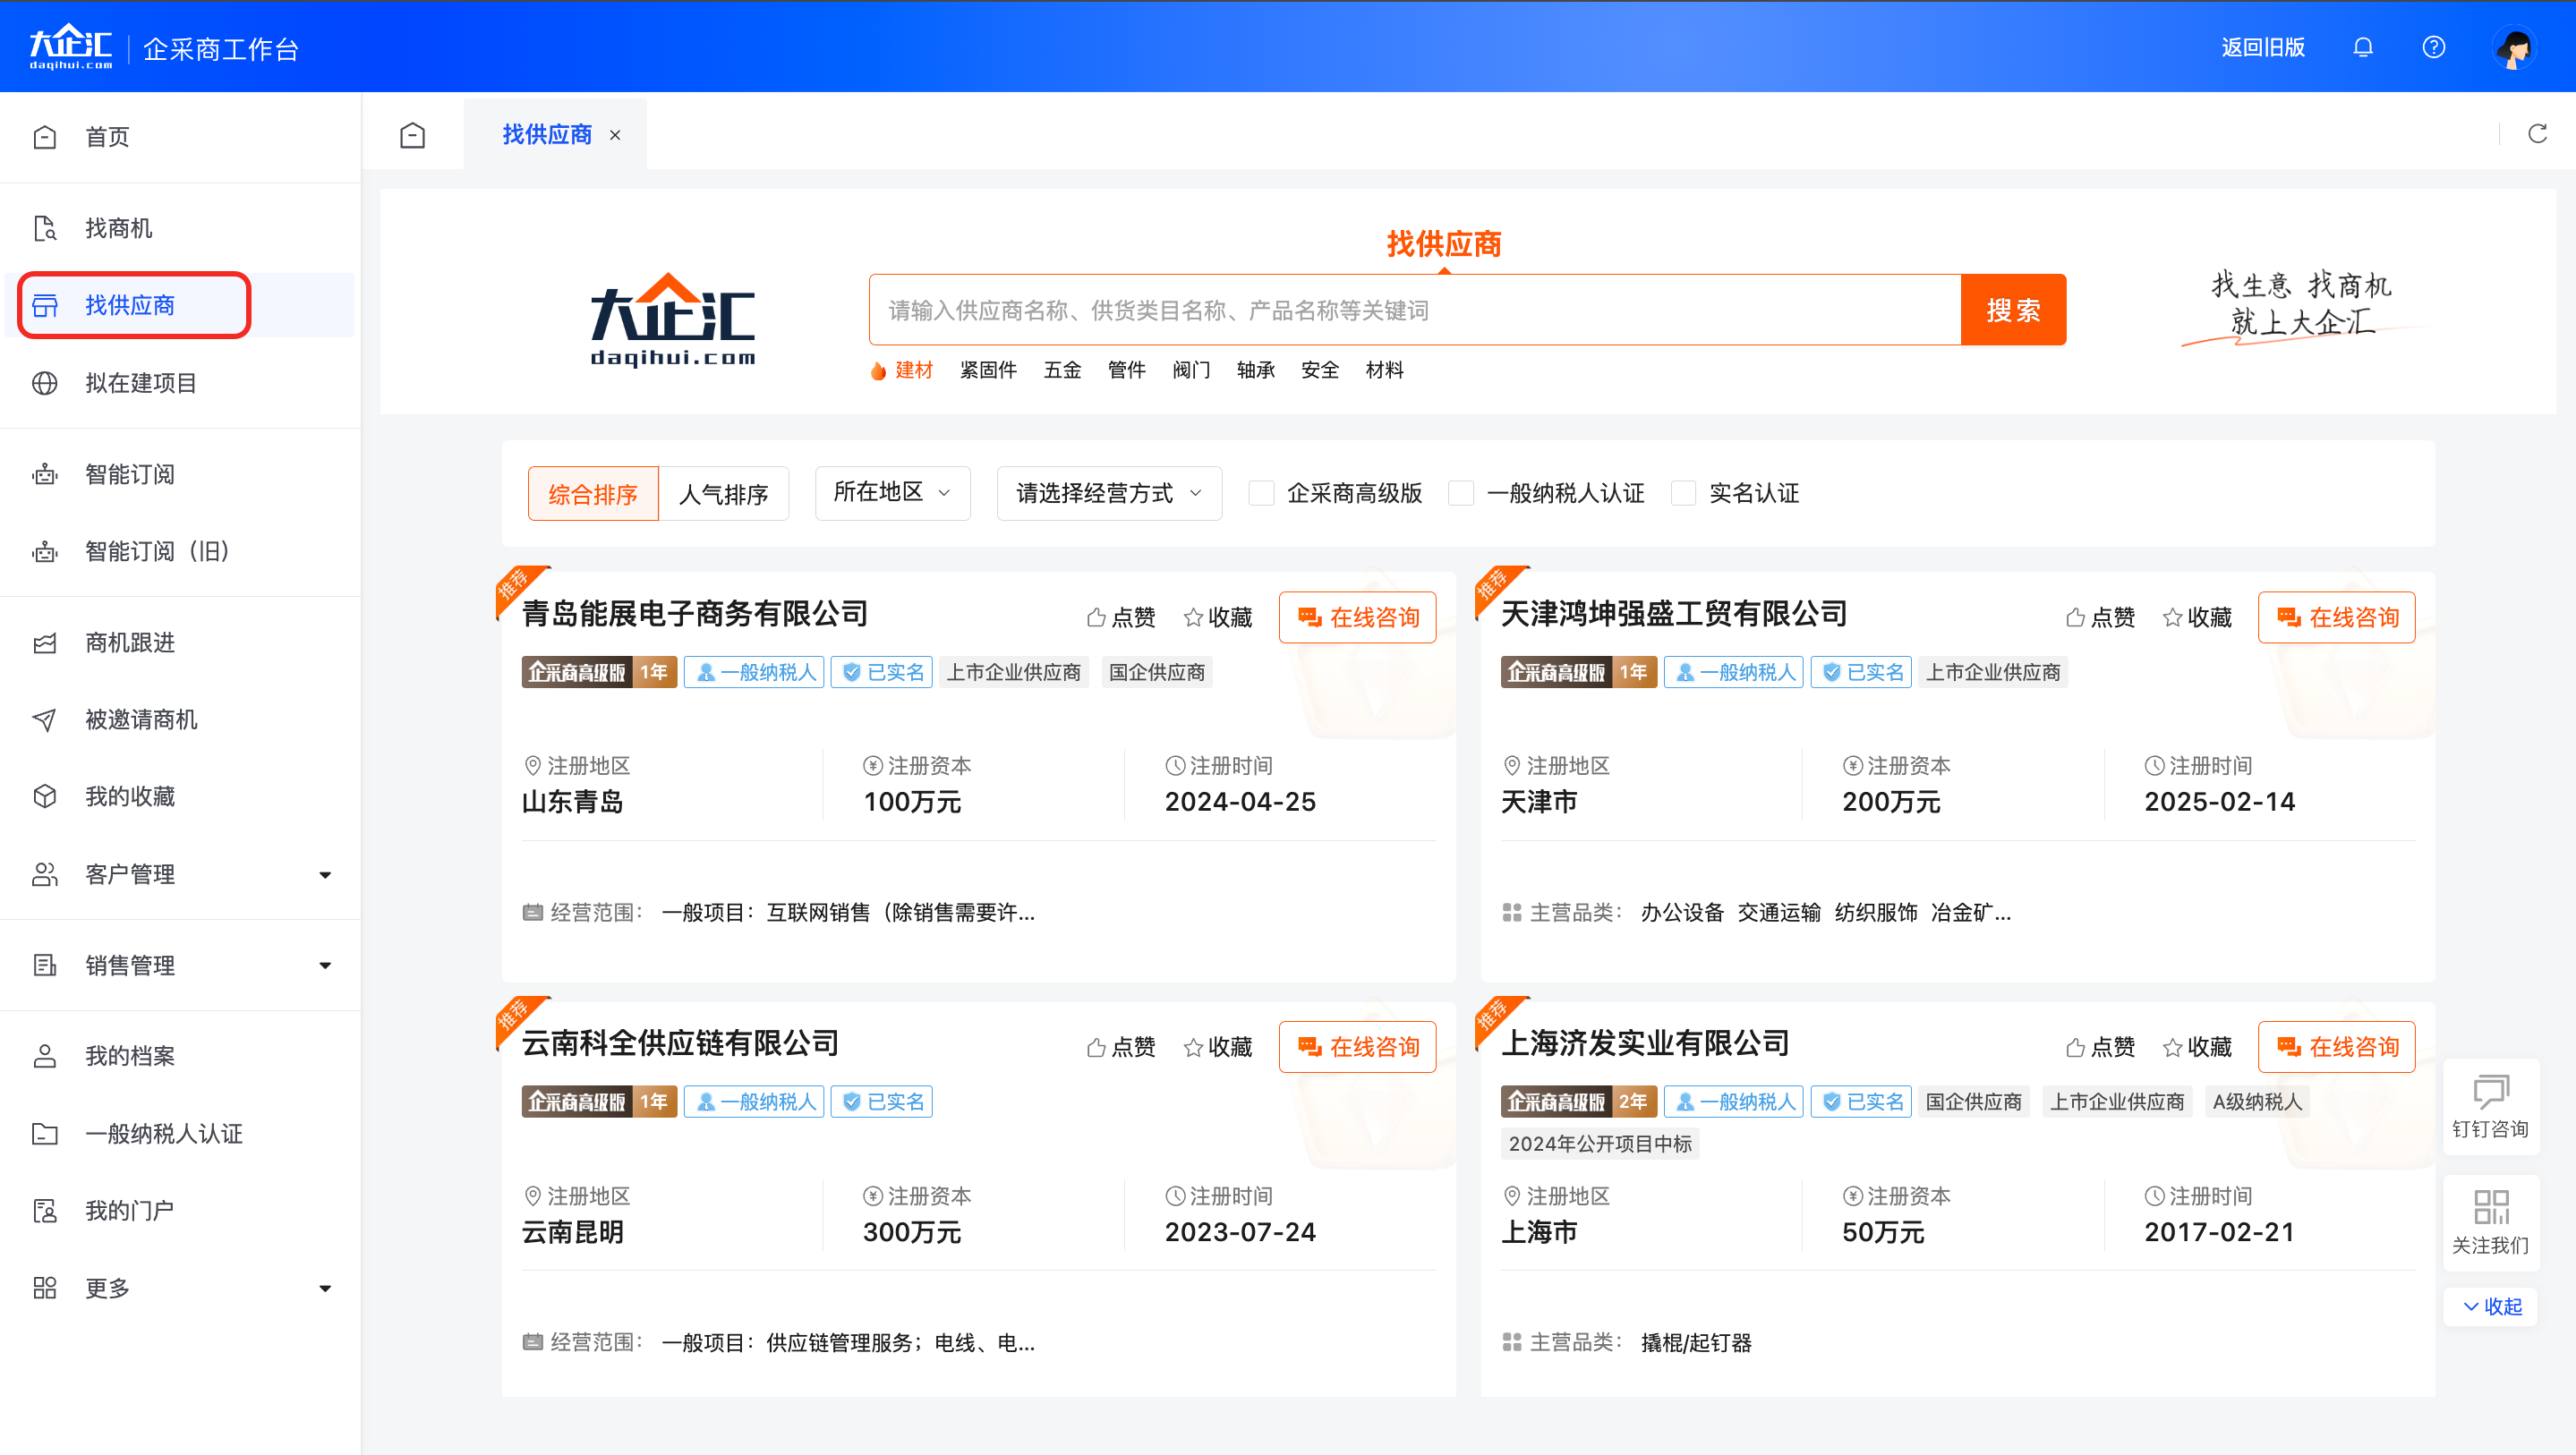Click 在线咨询 for 云南科全供应链有限公司

[x=1357, y=1047]
